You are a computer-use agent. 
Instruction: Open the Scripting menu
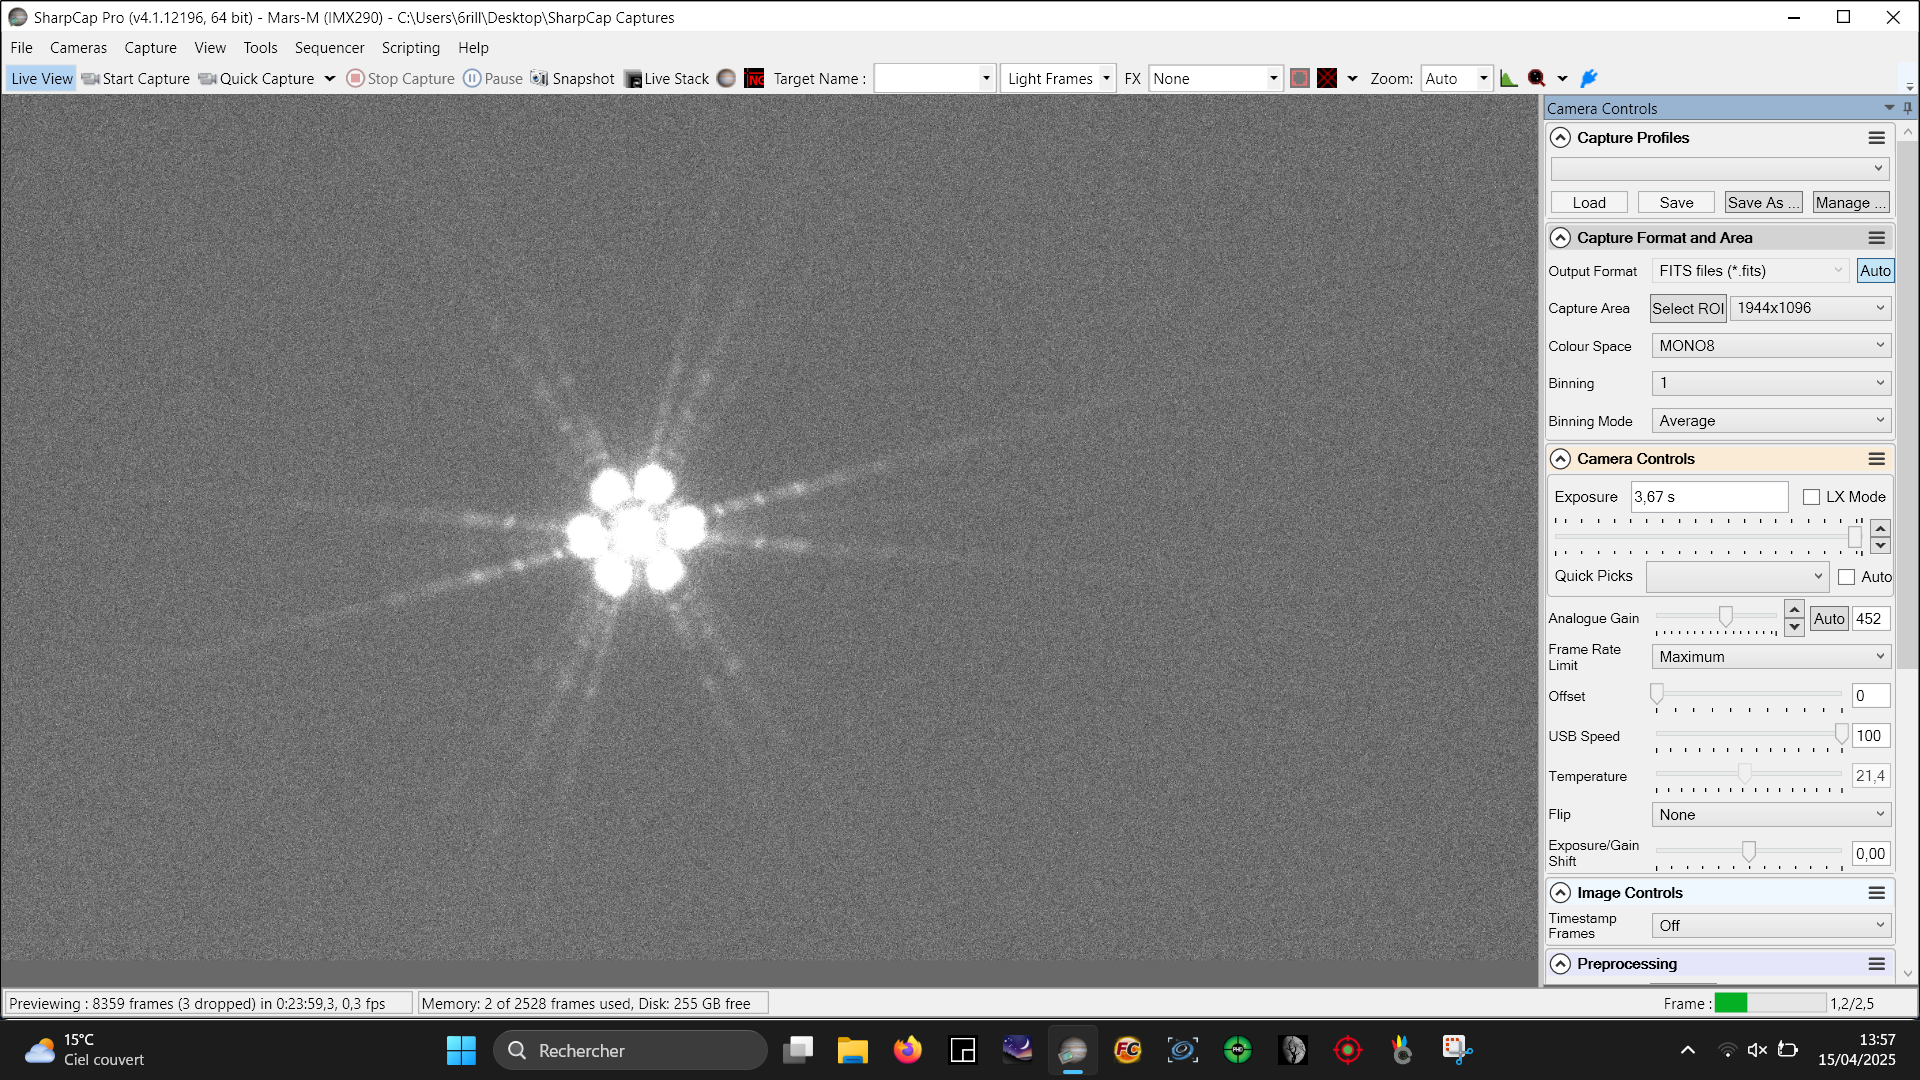pos(410,48)
